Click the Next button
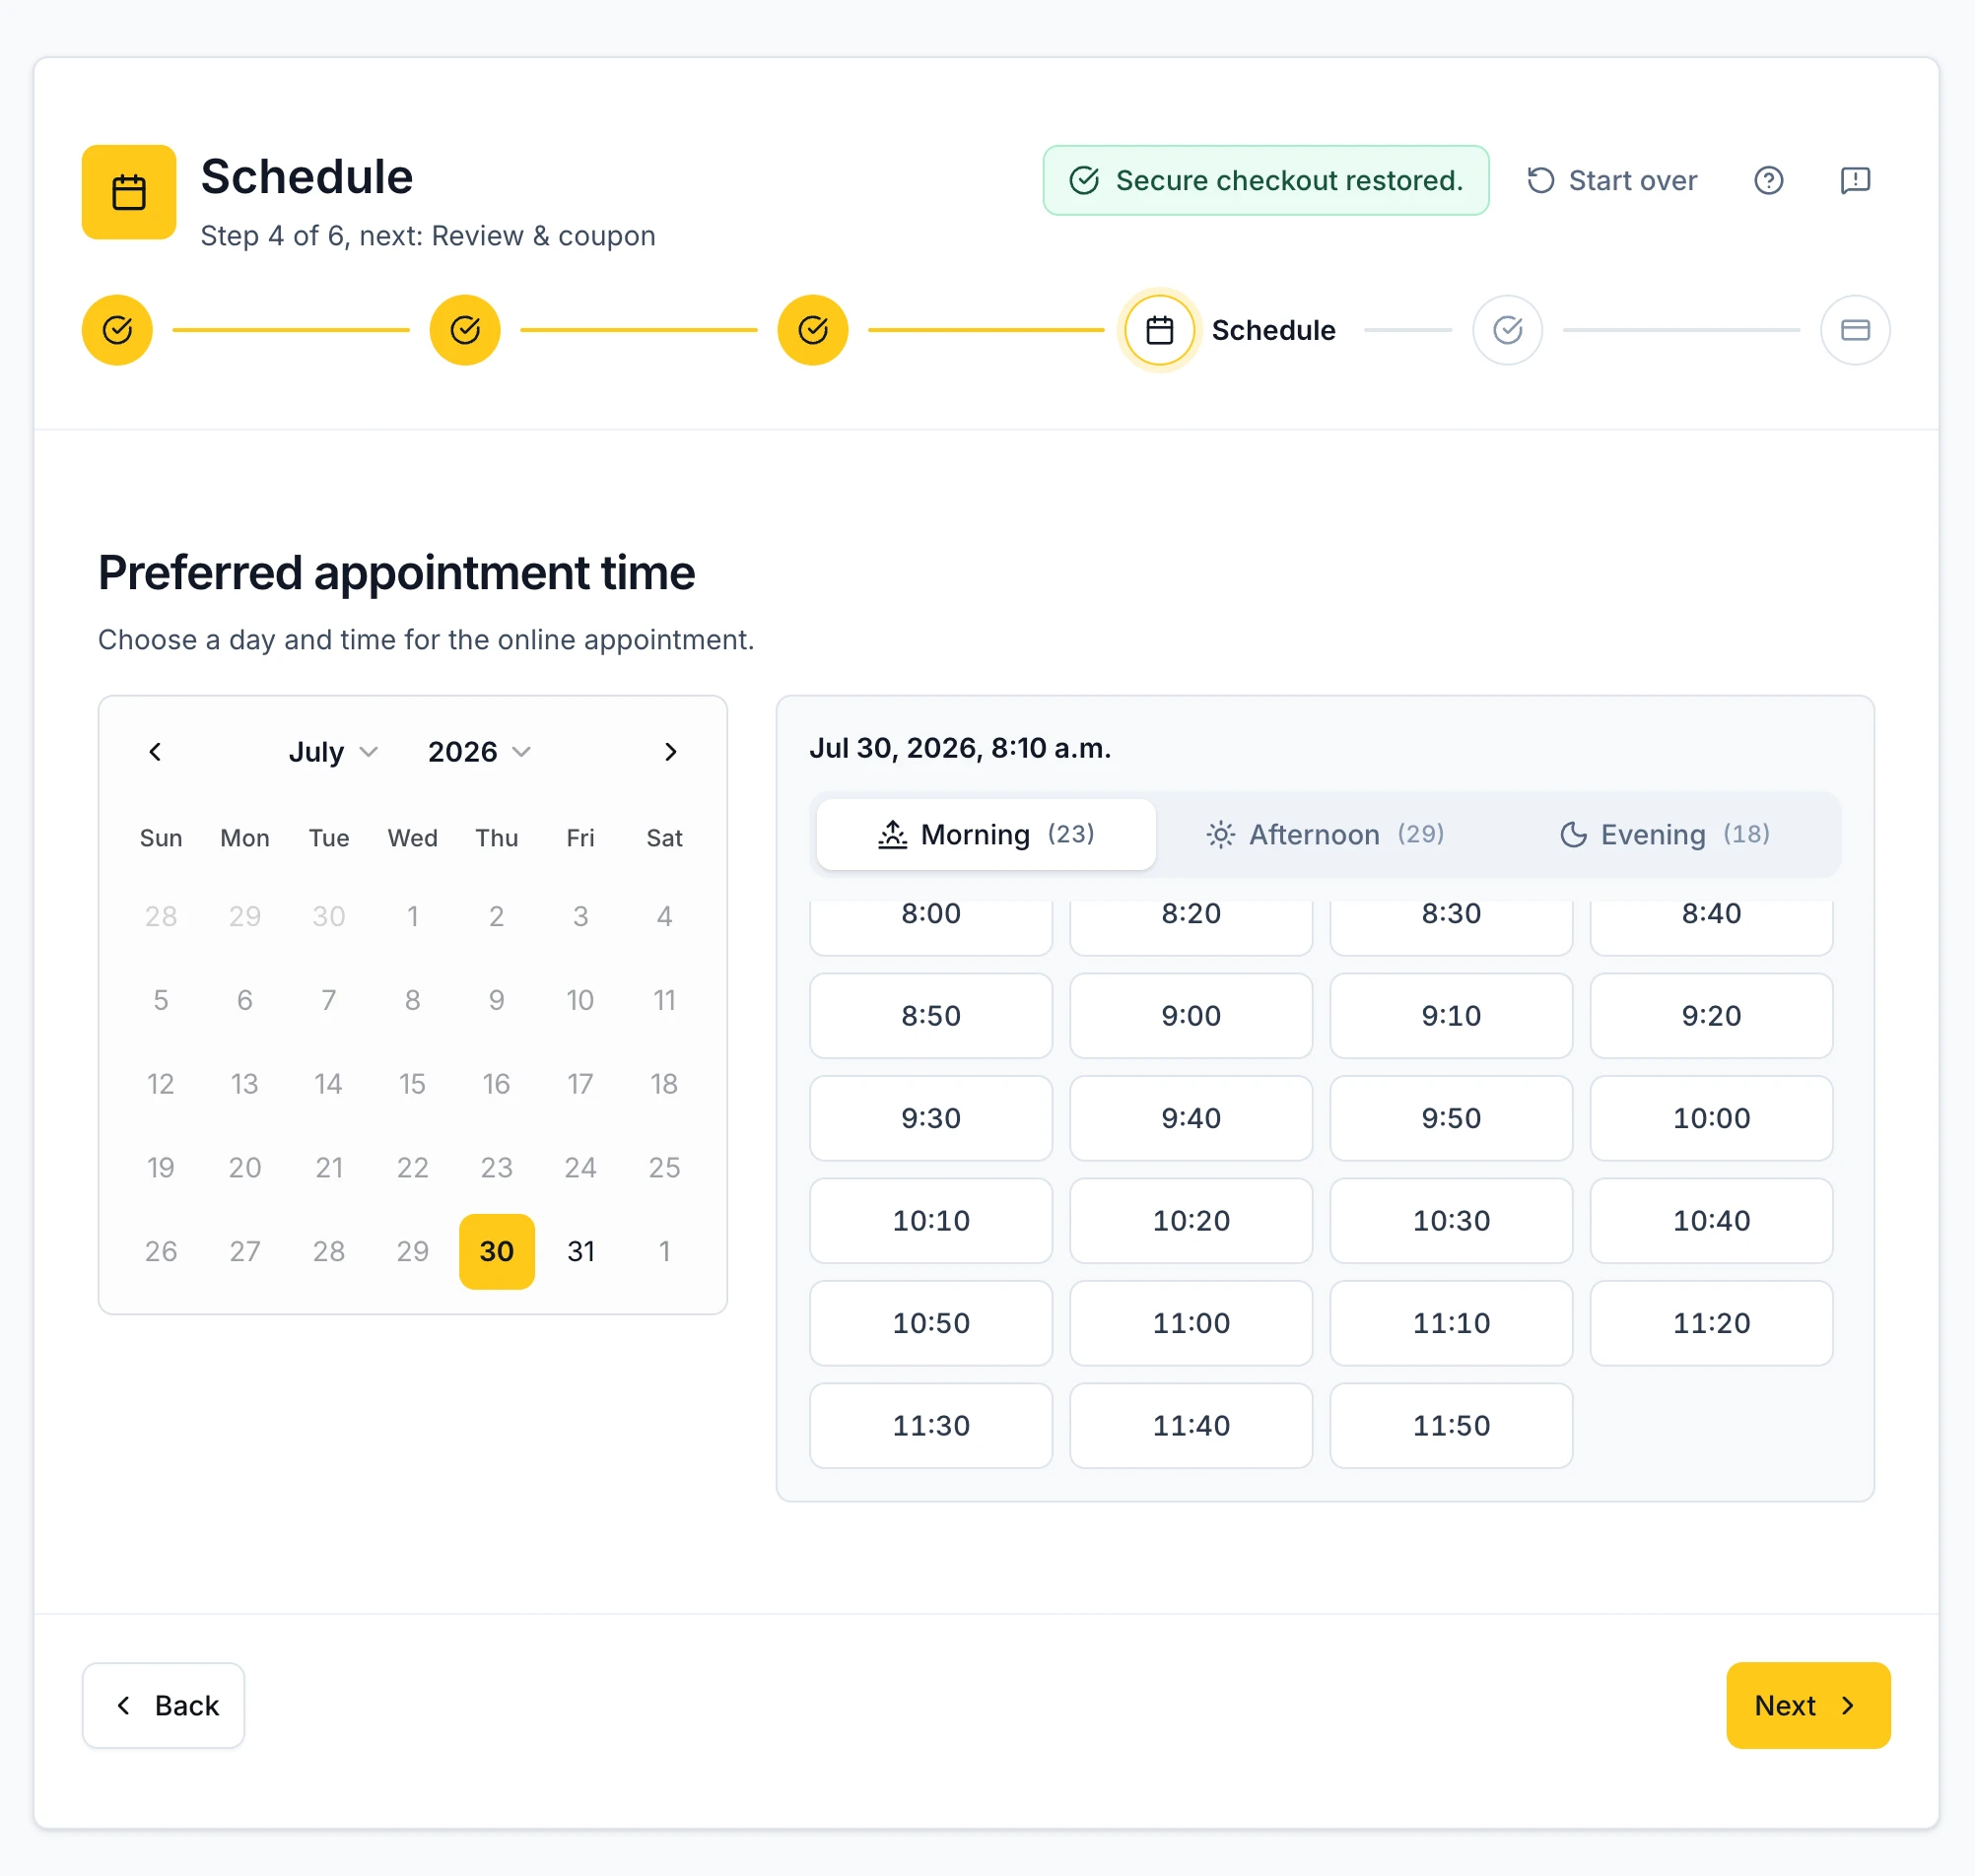This screenshot has width=1975, height=1876. (x=1807, y=1706)
